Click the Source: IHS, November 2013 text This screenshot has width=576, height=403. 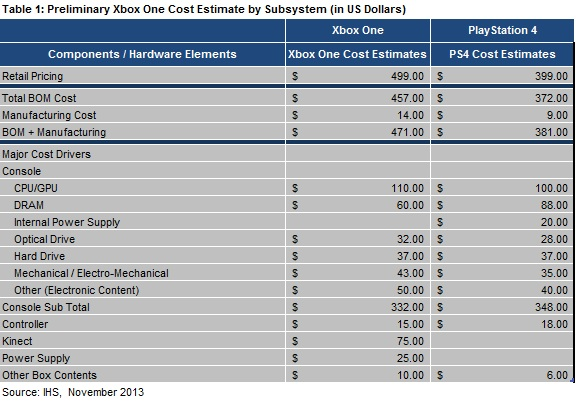[x=73, y=392]
